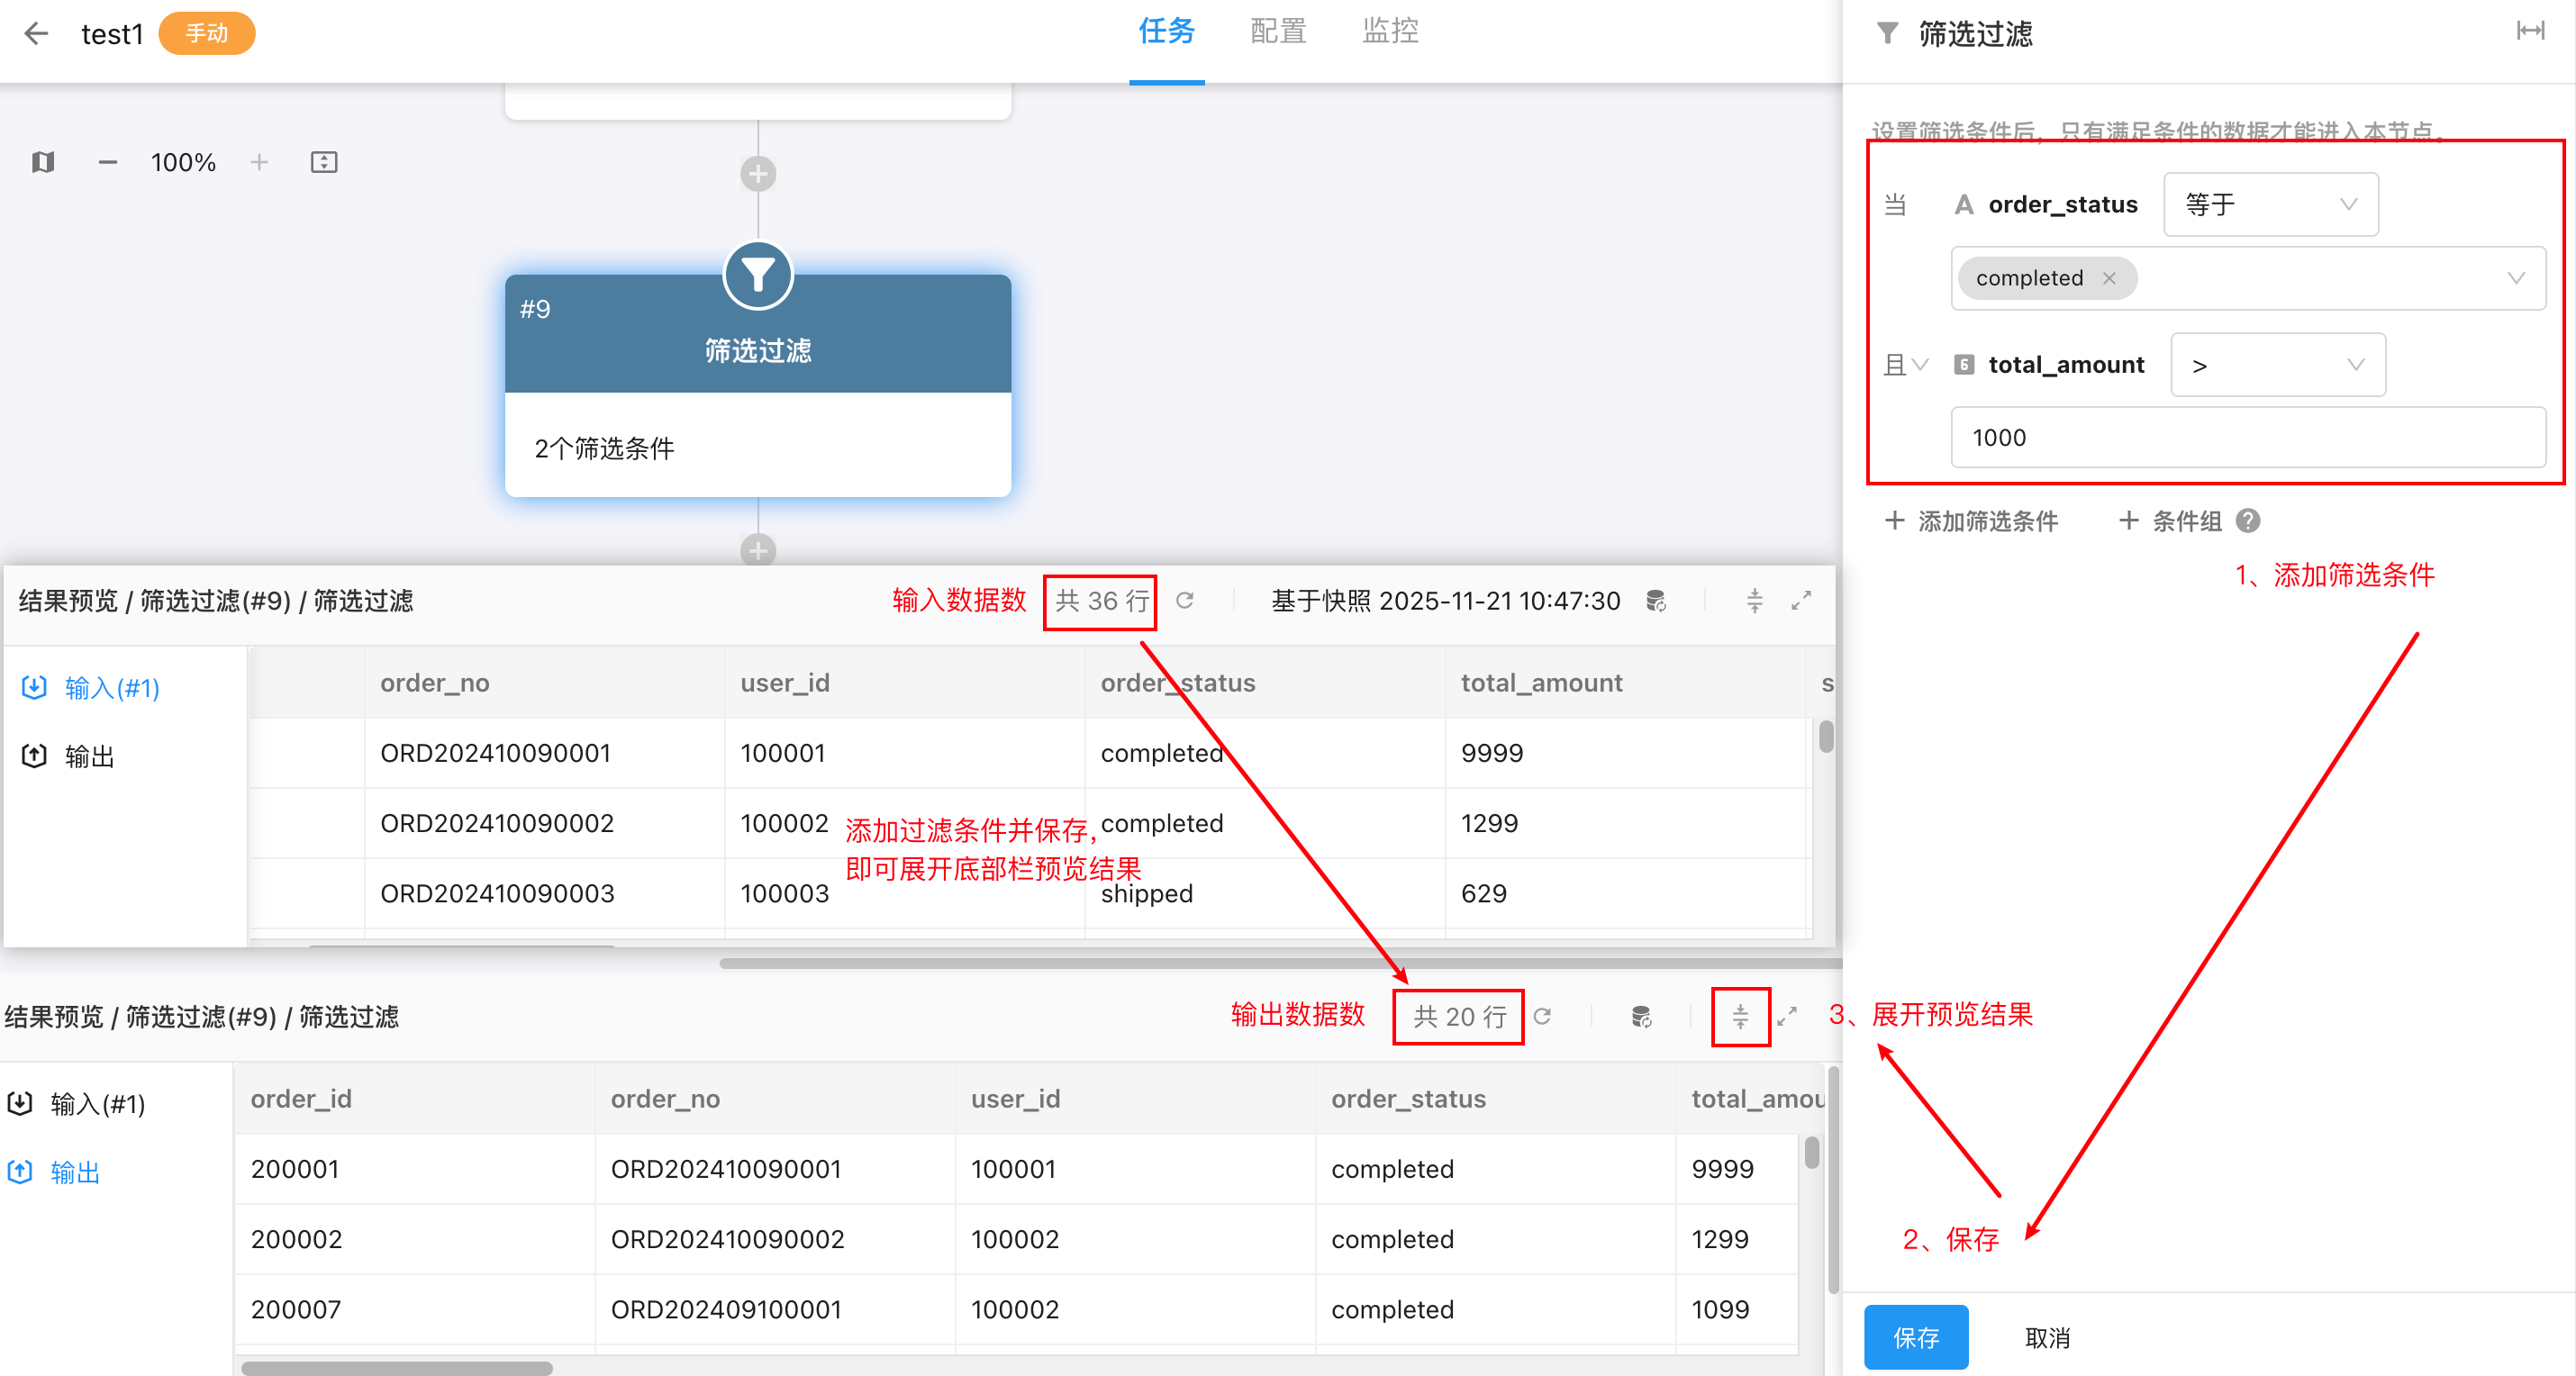Click 添加筛选条件 to add condition
Viewport: 2576px width, 1376px height.
tap(1971, 521)
